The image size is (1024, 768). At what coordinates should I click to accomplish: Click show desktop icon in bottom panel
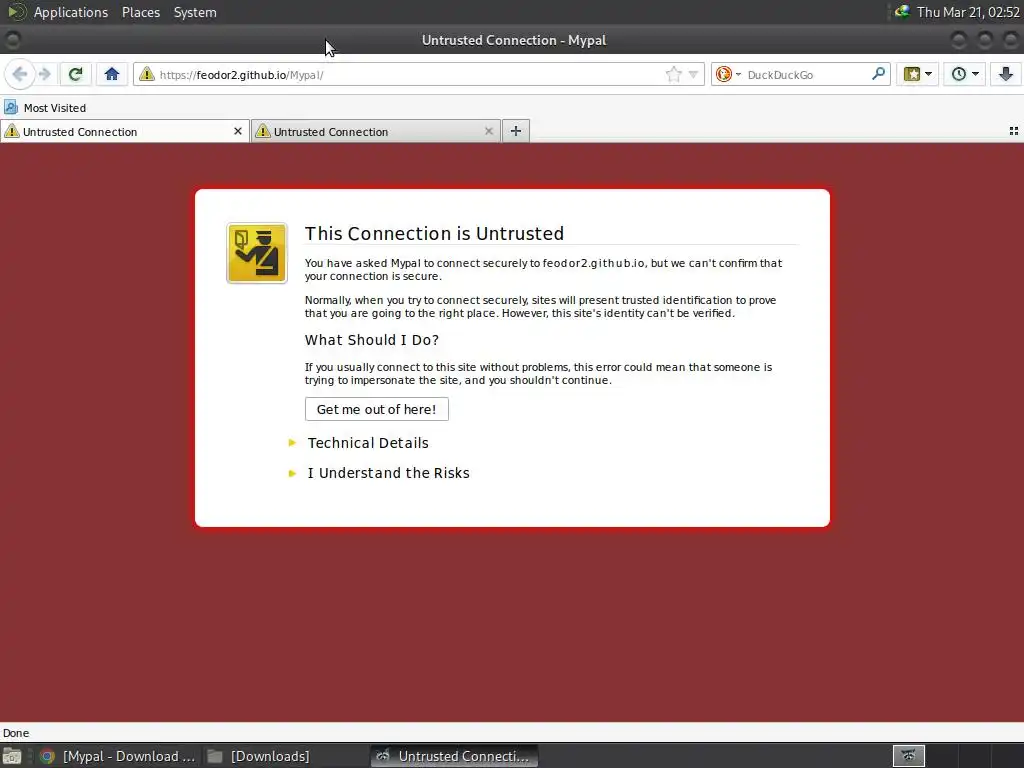point(12,756)
